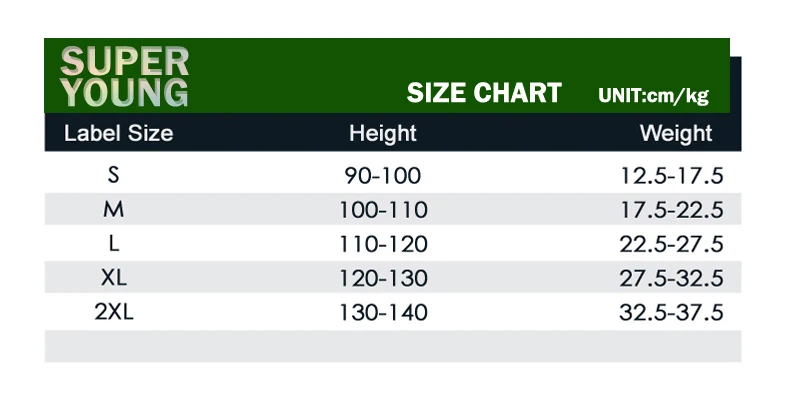Image resolution: width=792 pixels, height=402 pixels.
Task: Select the 130-140 height cell
Action: pos(383,313)
